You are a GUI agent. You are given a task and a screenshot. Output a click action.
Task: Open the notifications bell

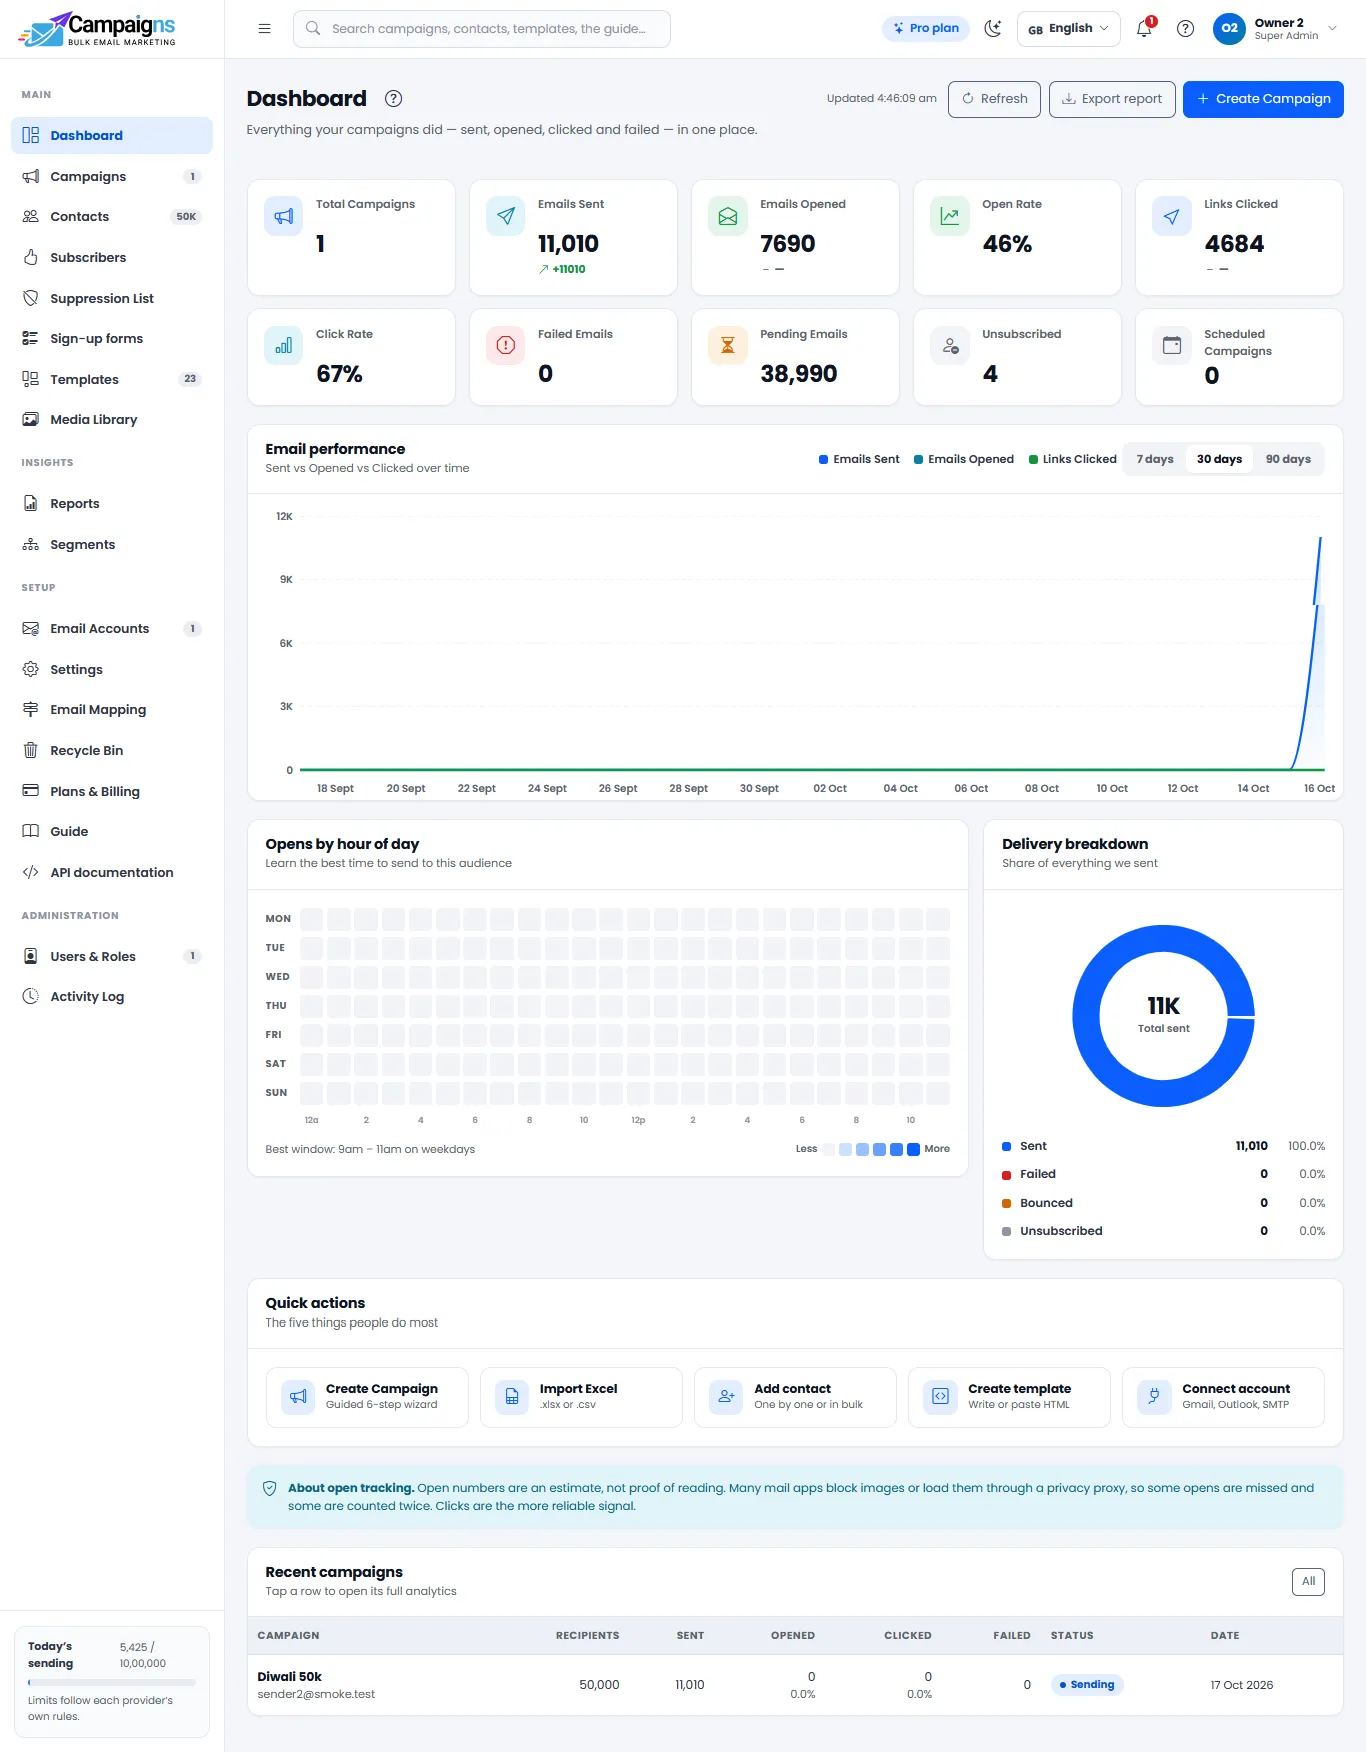(x=1144, y=29)
